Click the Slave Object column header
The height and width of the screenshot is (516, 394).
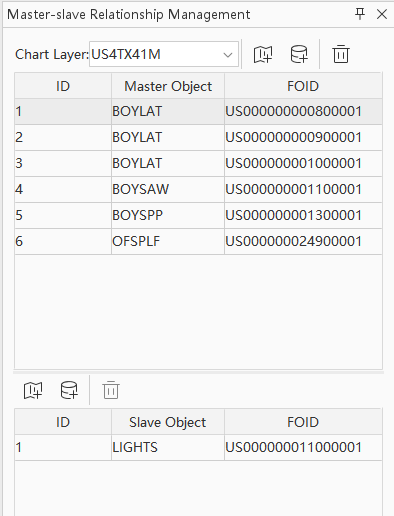[168, 422]
